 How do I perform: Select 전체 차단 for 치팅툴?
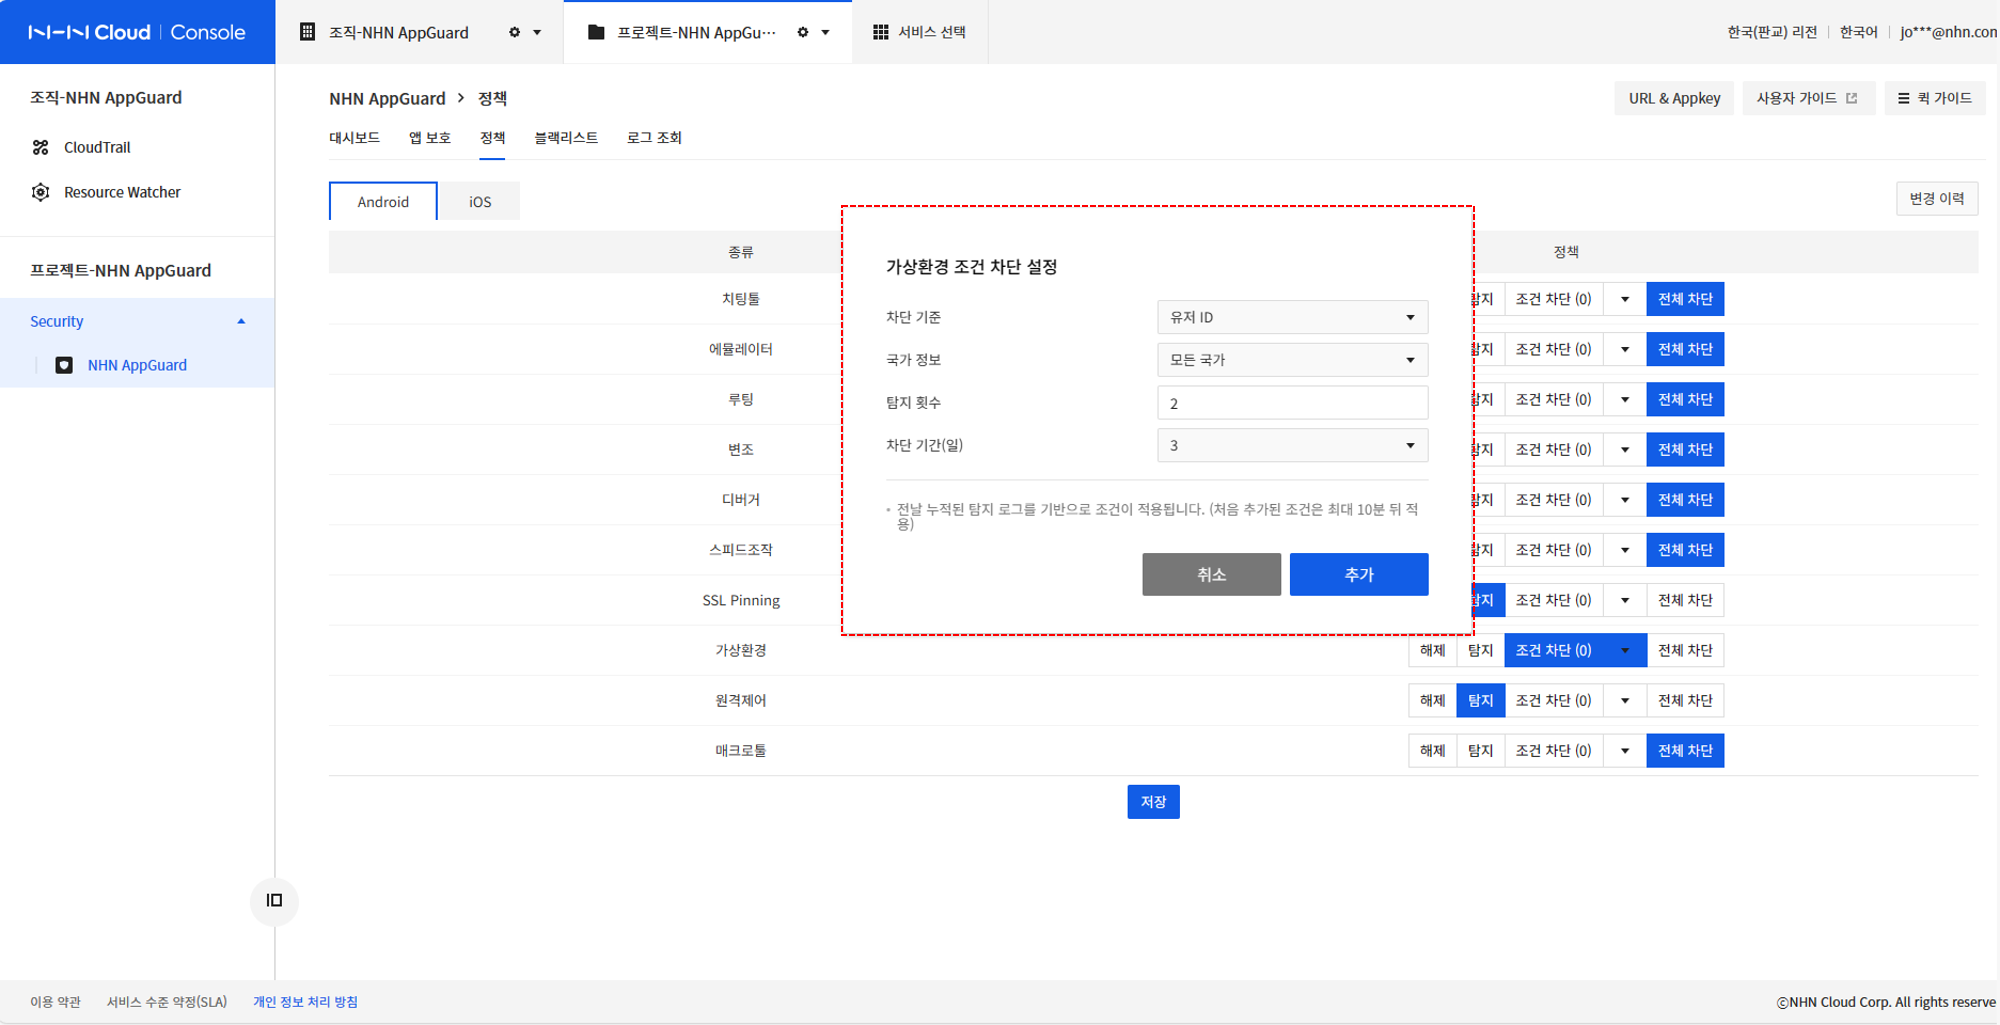coord(1685,299)
